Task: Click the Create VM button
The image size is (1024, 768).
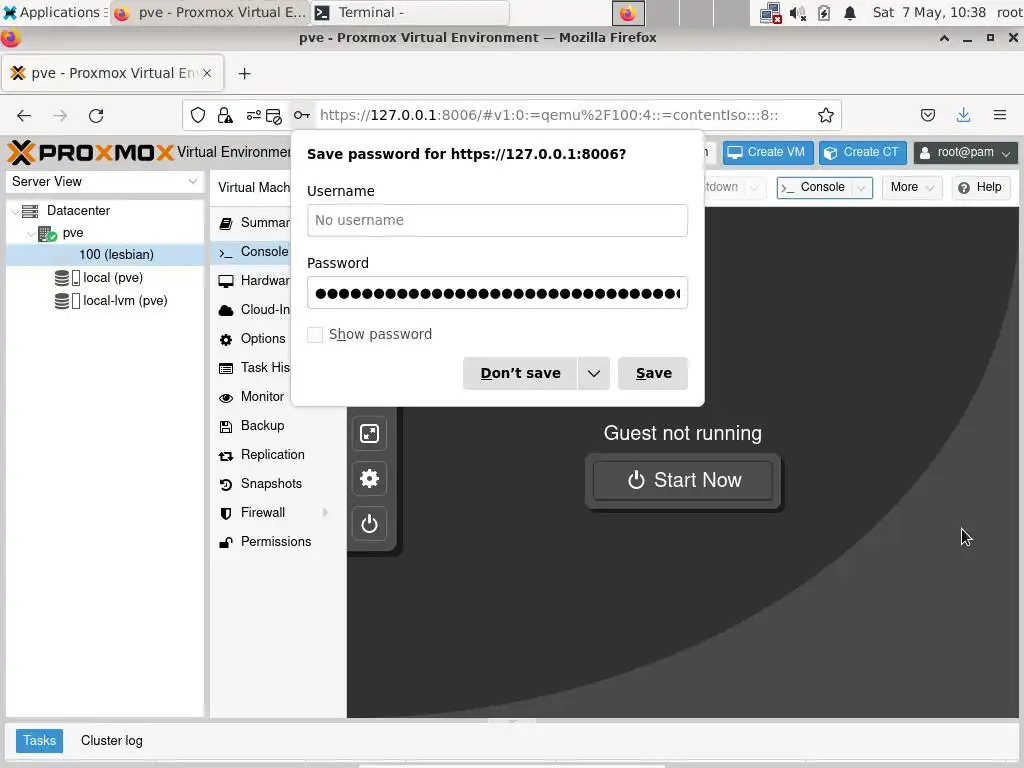Action: tap(767, 153)
